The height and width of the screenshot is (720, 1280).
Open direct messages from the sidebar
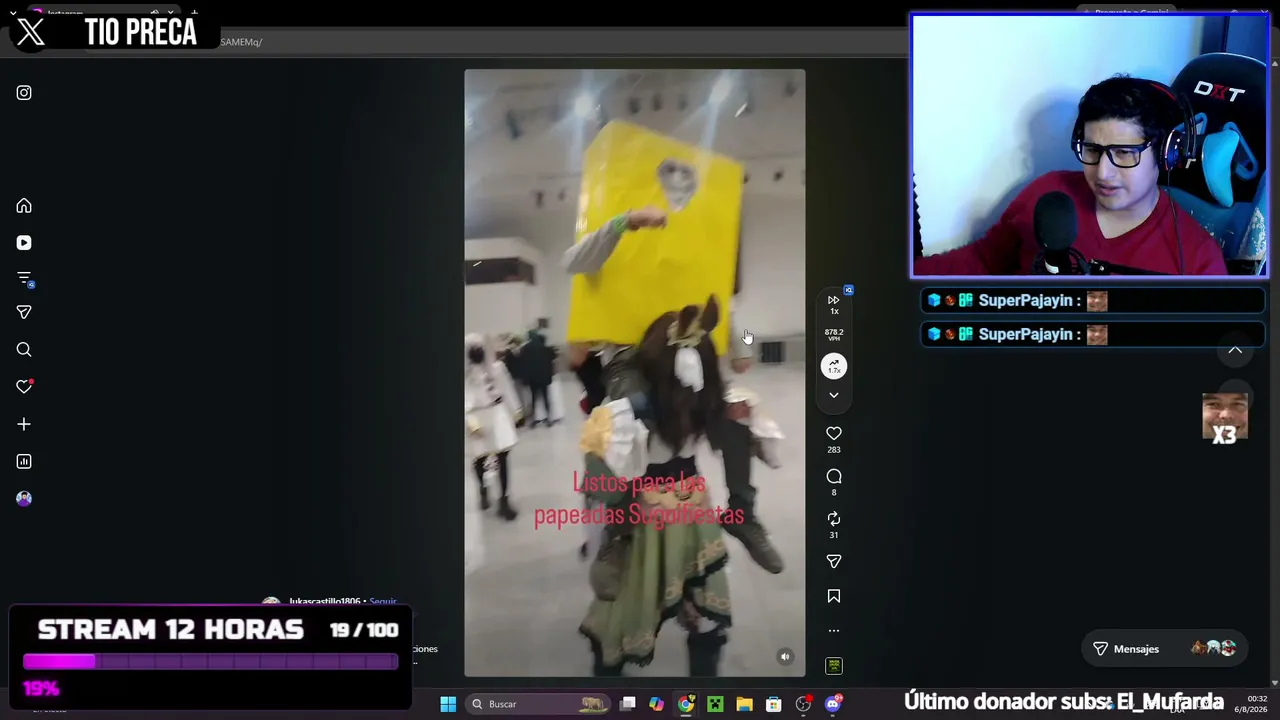24,312
